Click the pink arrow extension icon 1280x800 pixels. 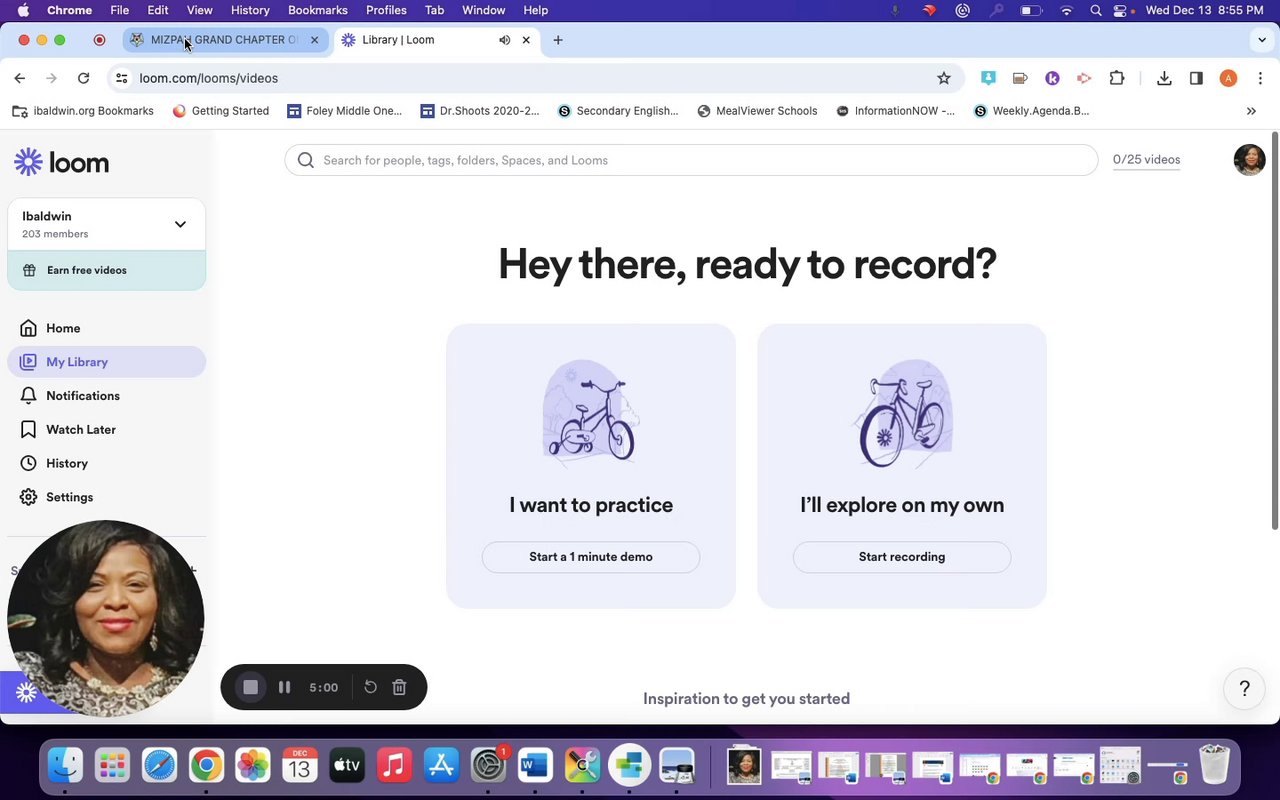1084,78
